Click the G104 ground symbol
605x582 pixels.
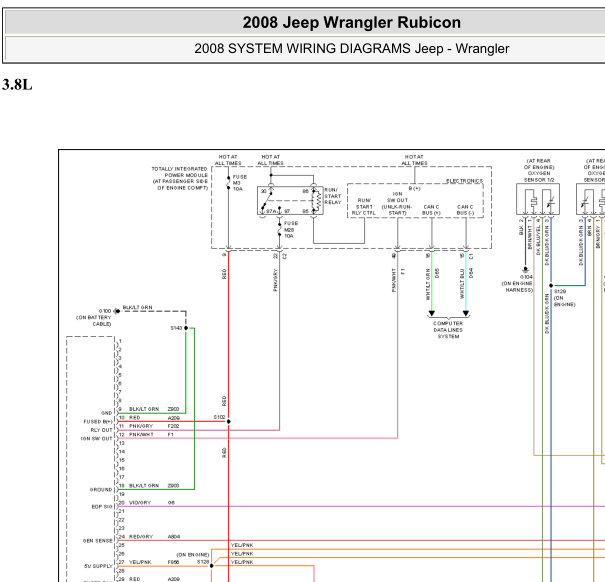[x=525, y=269]
